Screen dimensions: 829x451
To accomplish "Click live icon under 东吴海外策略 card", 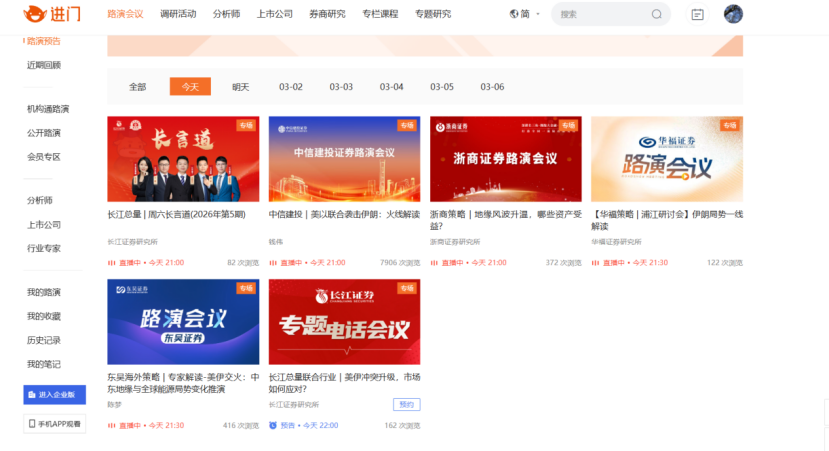I will [x=111, y=425].
